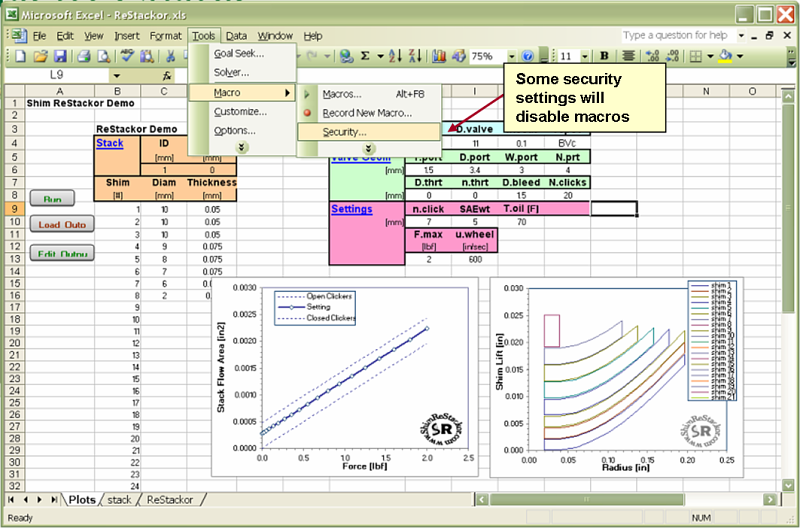Click the fx Insert Function icon
The width and height of the screenshot is (800, 528).
coord(167,76)
